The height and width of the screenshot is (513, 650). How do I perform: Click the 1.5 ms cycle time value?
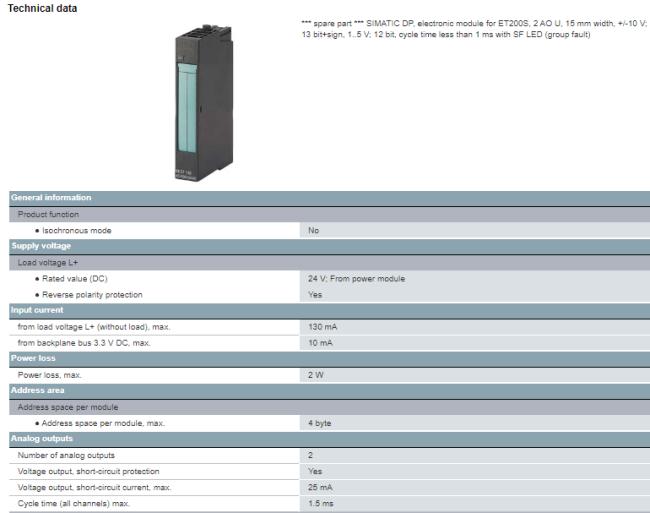click(319, 503)
